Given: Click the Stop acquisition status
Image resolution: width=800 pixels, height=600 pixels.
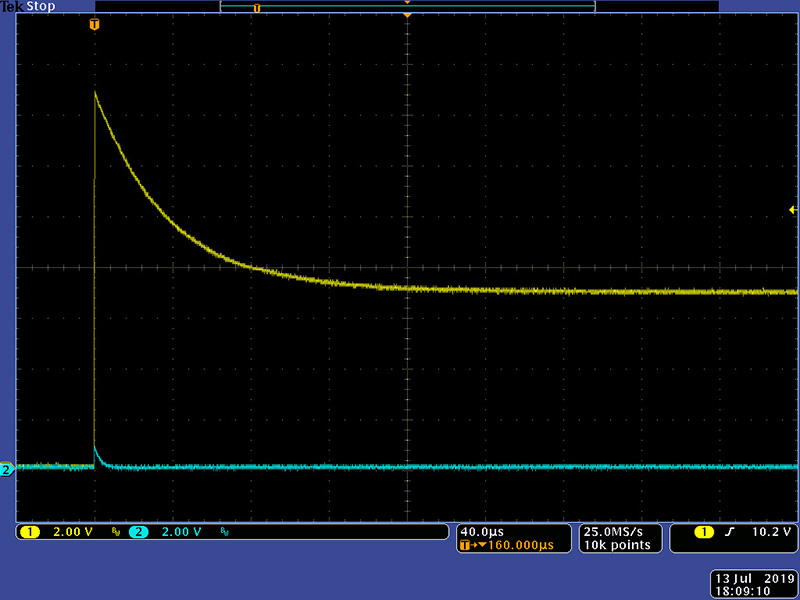Looking at the screenshot, I should (x=40, y=6).
